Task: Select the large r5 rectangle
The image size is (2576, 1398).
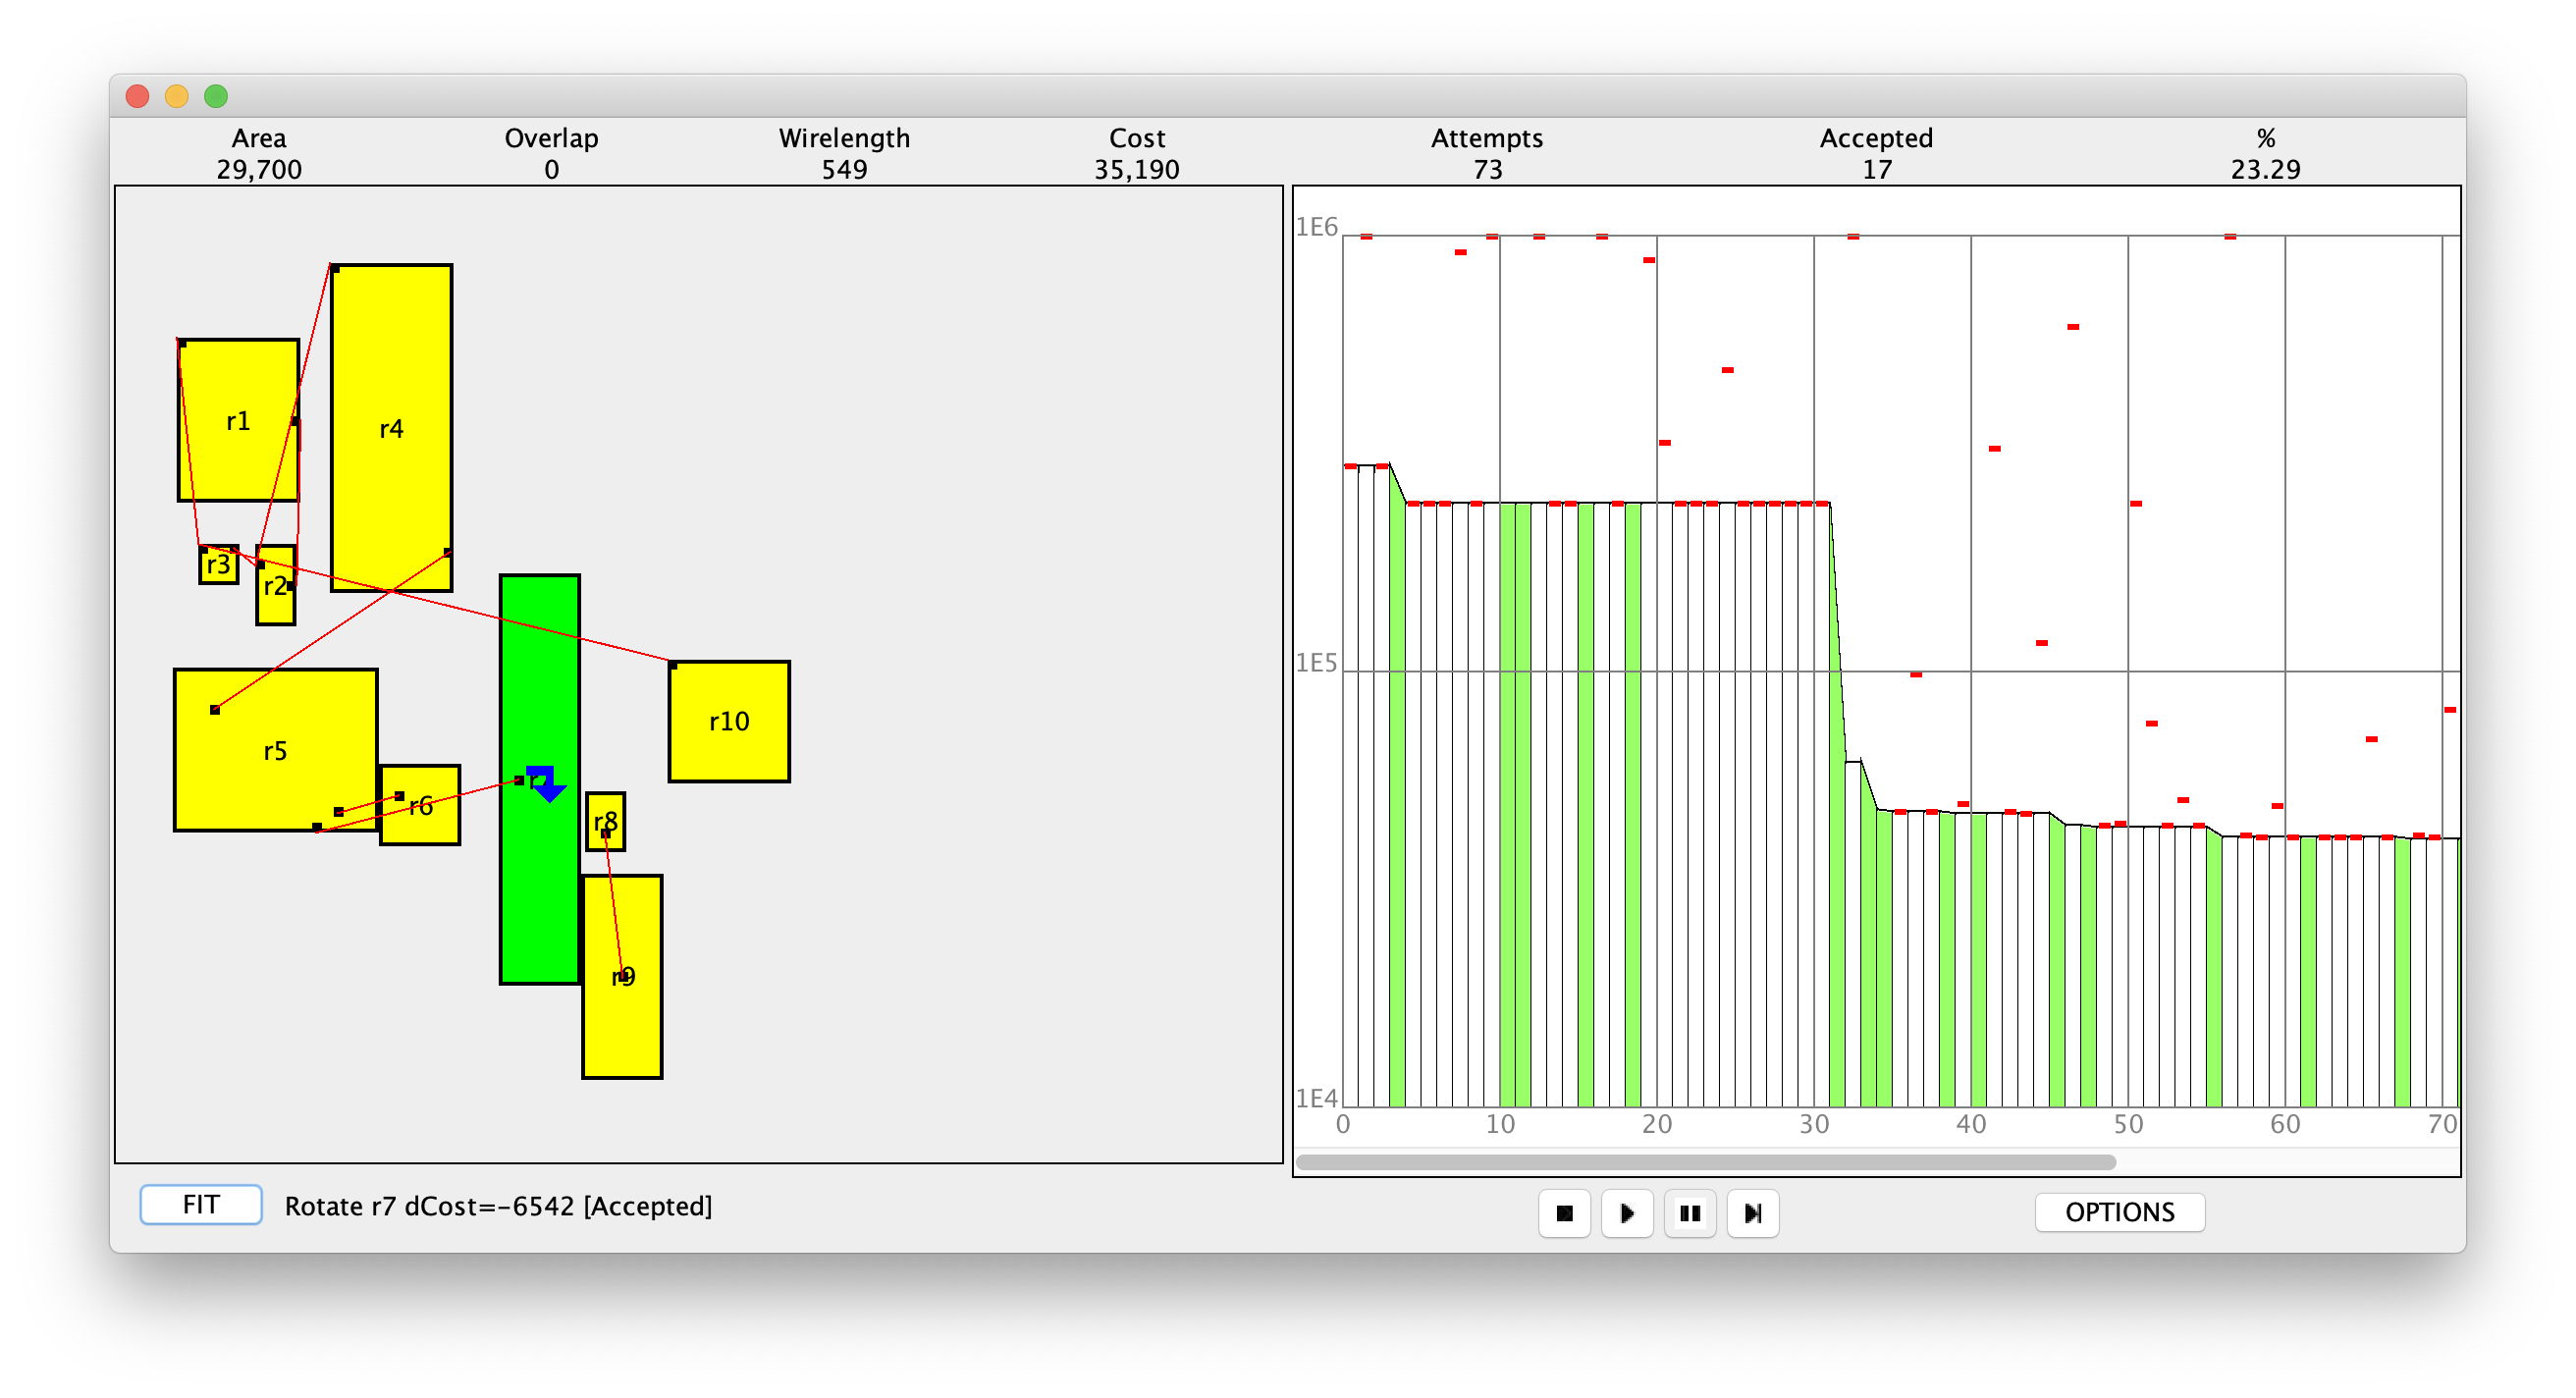Action: tap(275, 750)
